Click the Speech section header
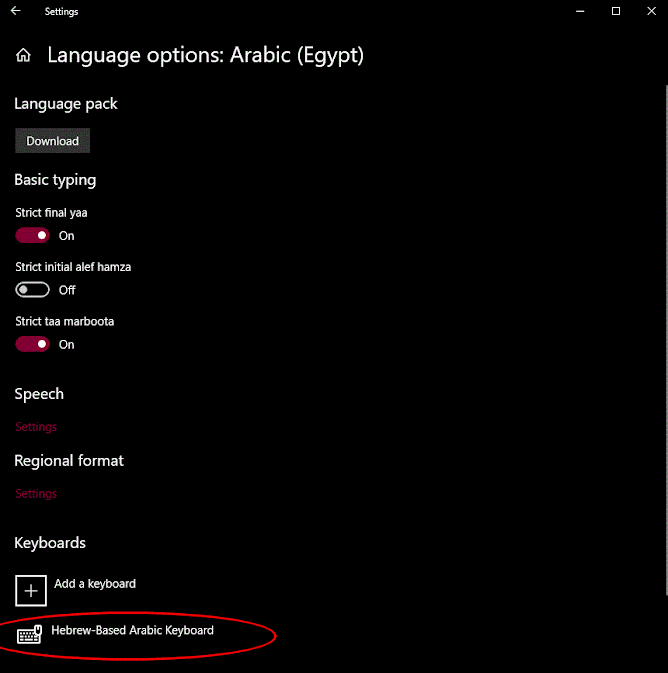This screenshot has width=668, height=673. pyautogui.click(x=39, y=394)
